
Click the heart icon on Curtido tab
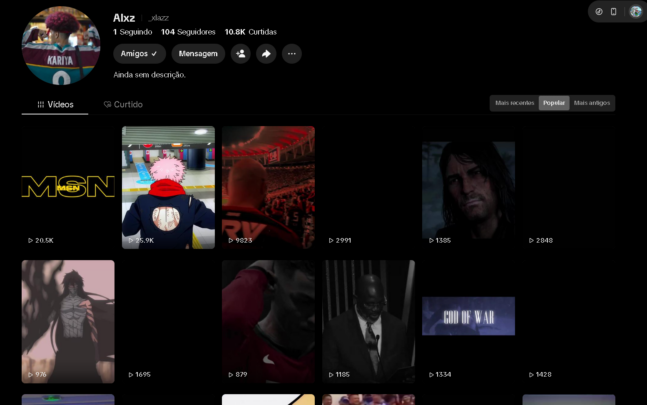[x=107, y=104]
